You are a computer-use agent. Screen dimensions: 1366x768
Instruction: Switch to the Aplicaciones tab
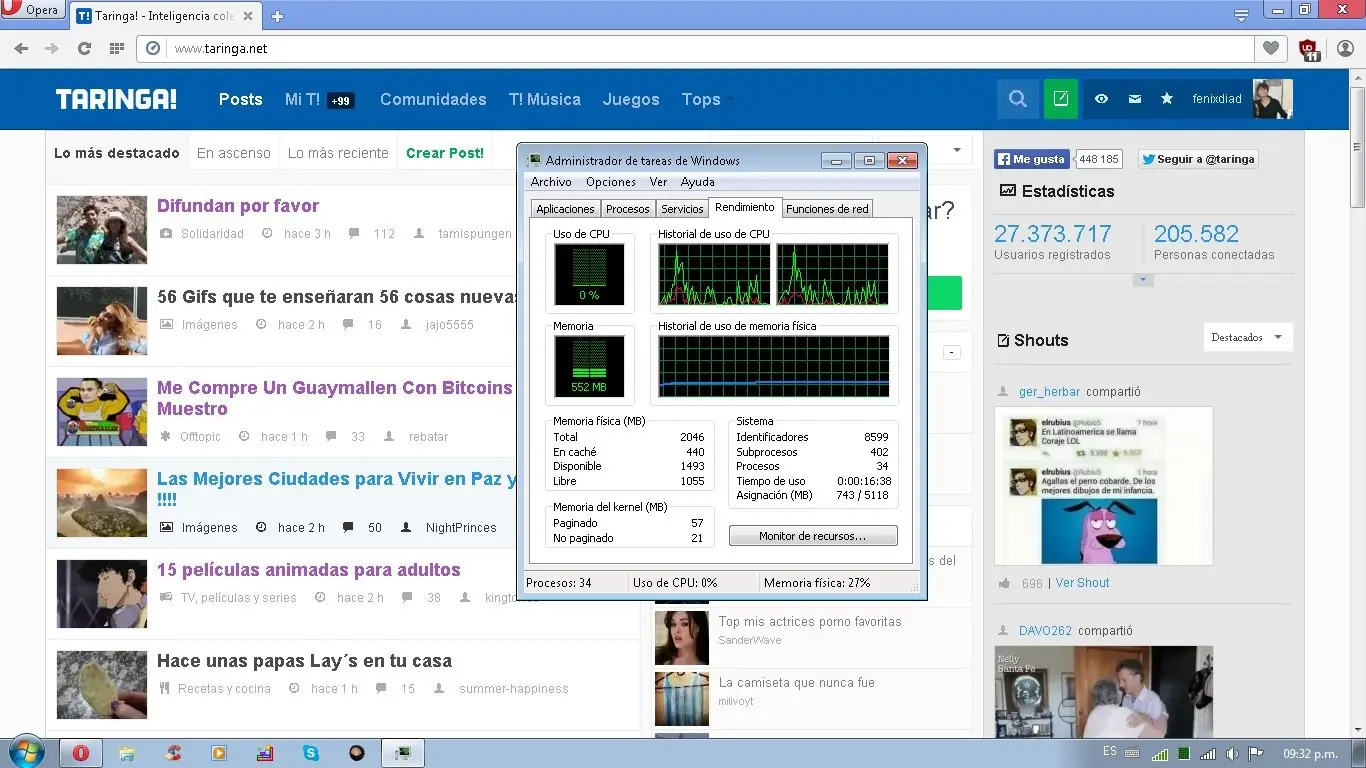(x=565, y=209)
